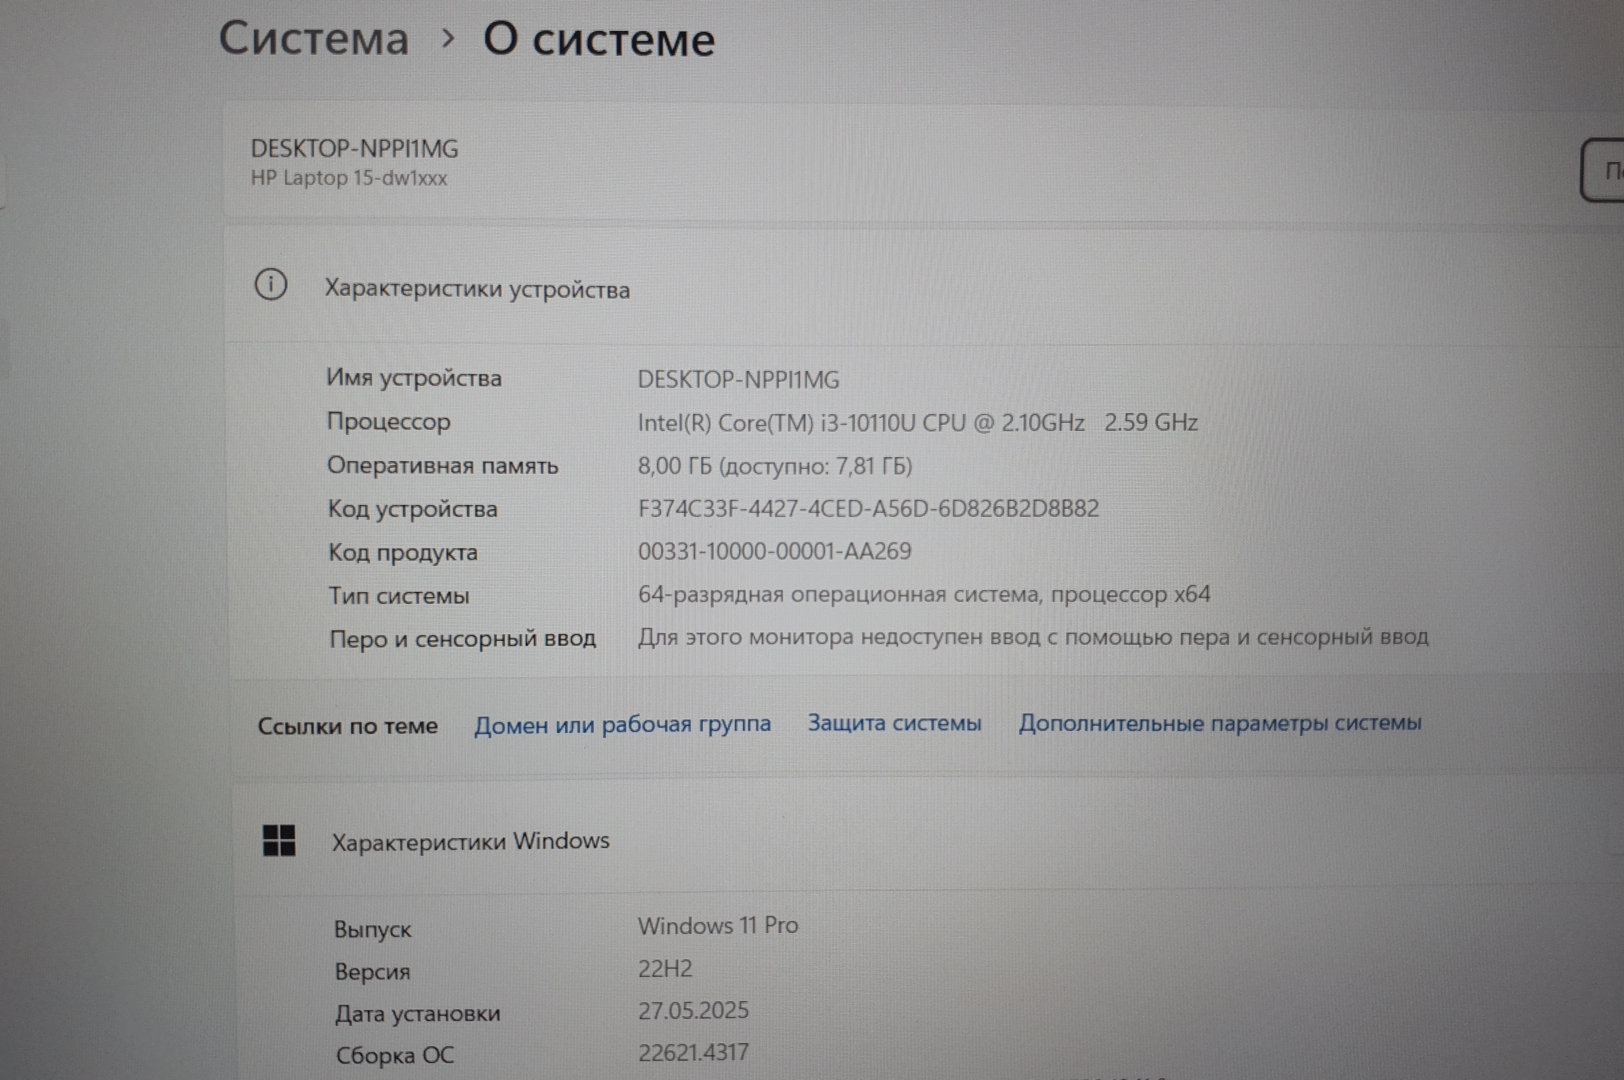Click the Оперативная память label

click(x=442, y=465)
